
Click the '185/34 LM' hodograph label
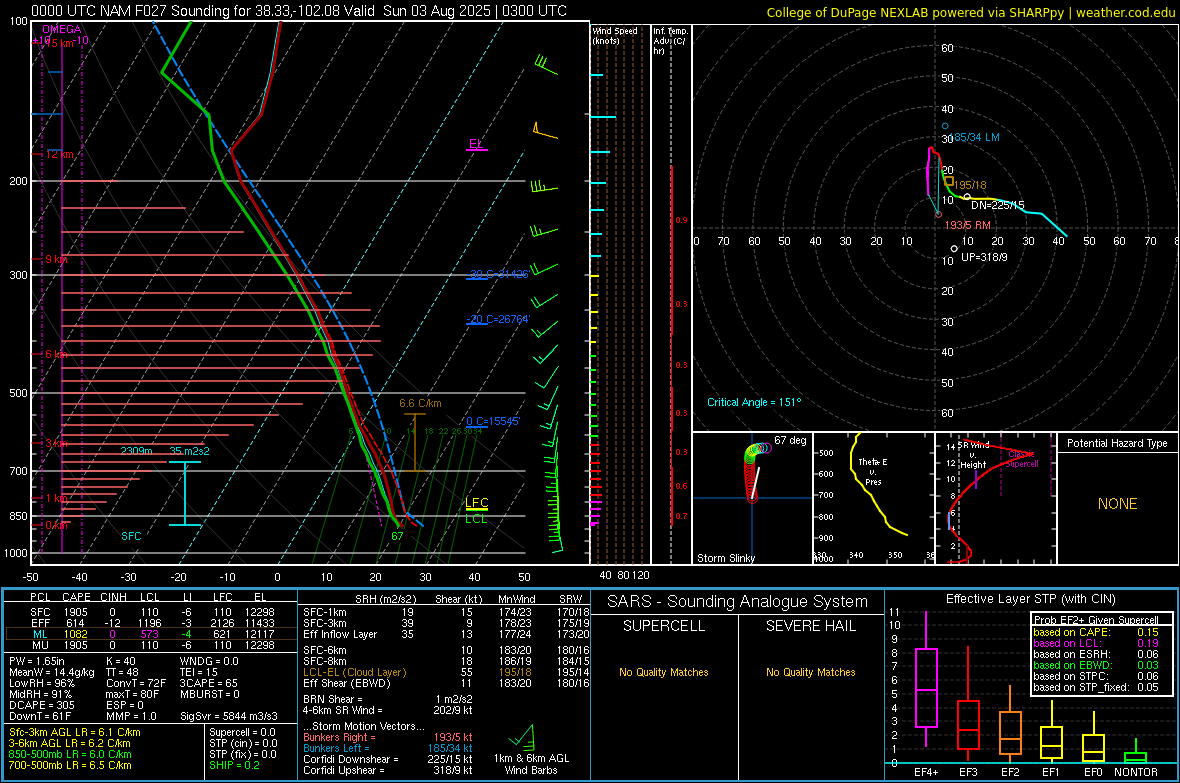tap(975, 138)
